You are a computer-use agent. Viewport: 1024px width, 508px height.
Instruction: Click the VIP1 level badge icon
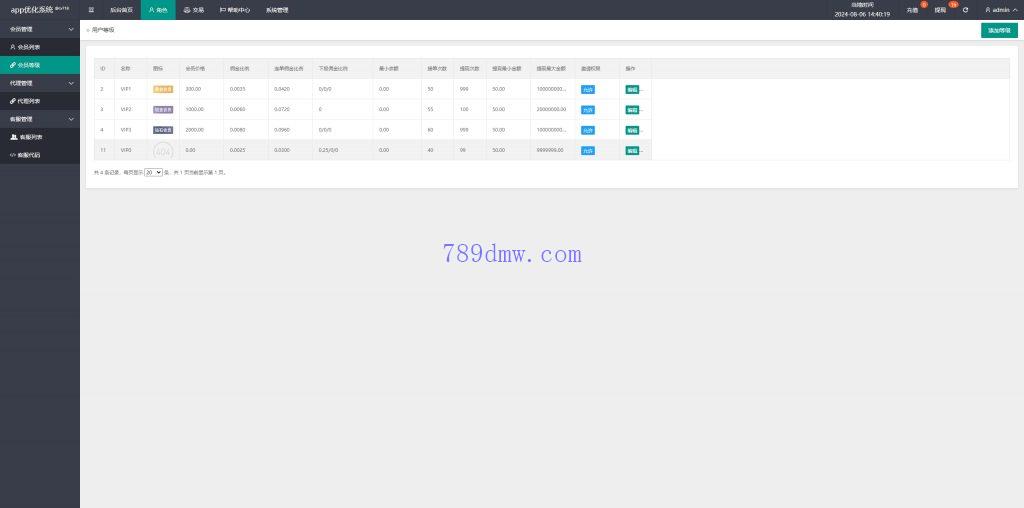coord(163,89)
